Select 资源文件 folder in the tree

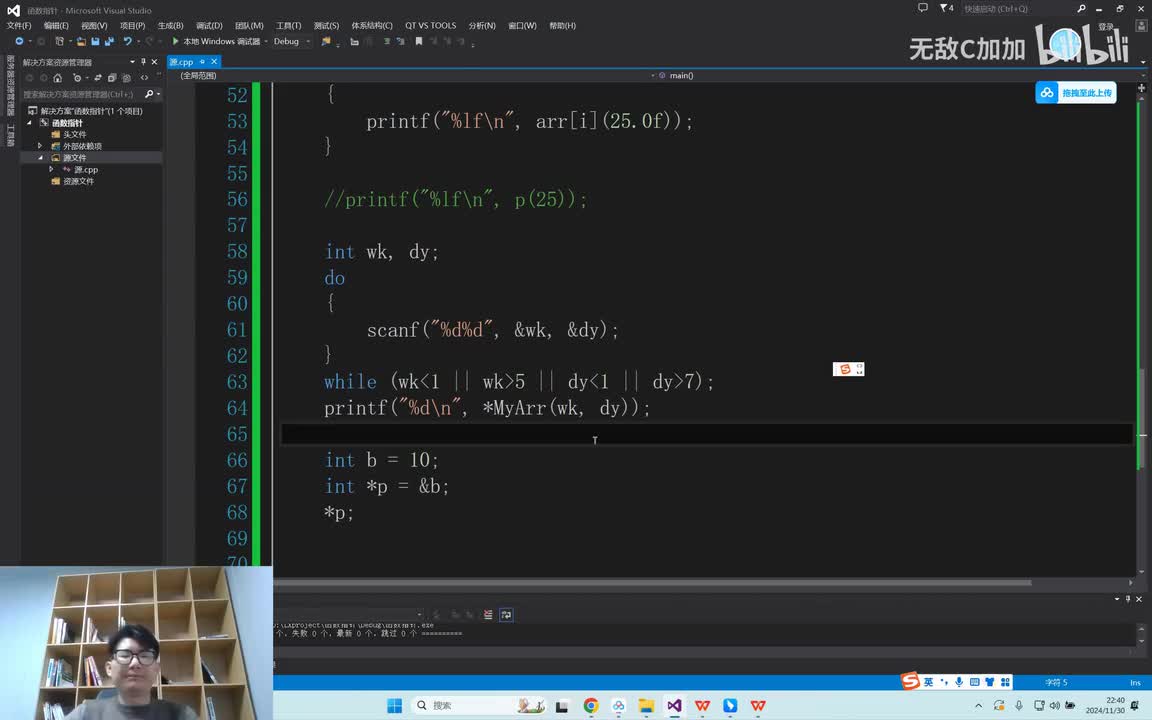[x=79, y=181]
